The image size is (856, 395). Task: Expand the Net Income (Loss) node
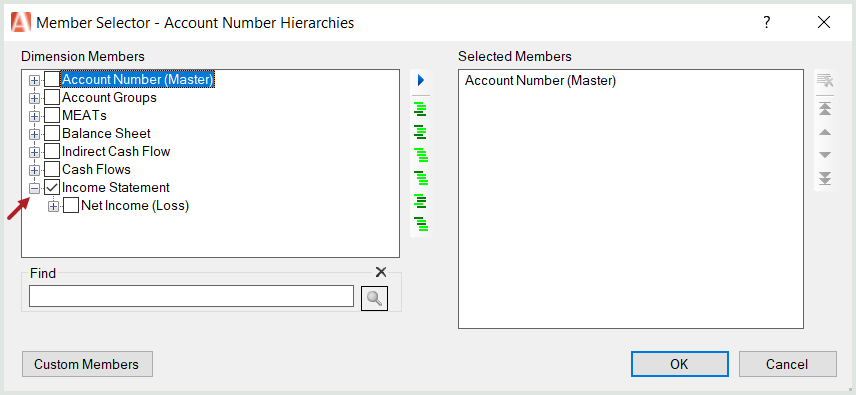[54, 206]
